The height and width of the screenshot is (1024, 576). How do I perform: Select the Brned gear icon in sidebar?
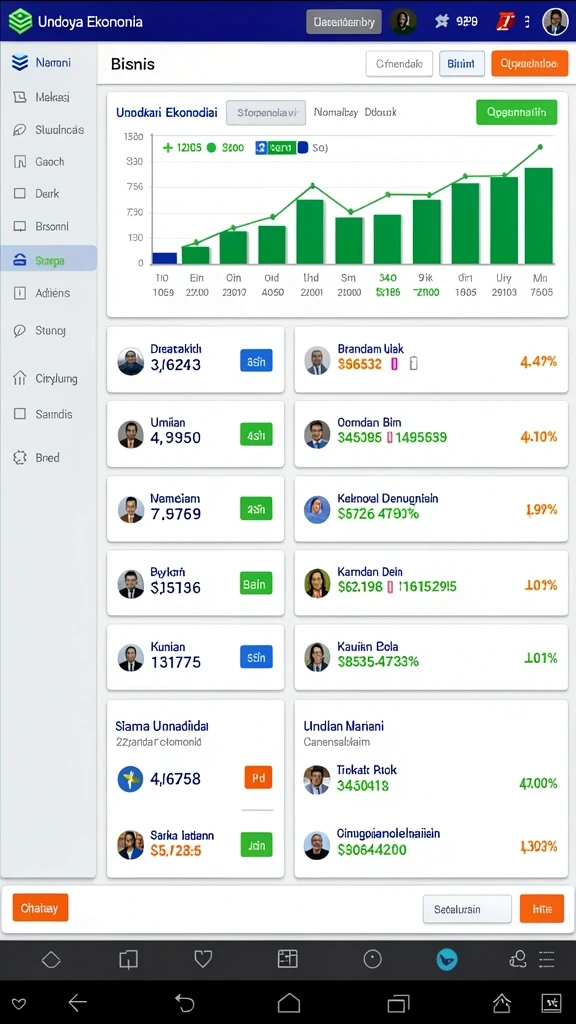(x=20, y=458)
